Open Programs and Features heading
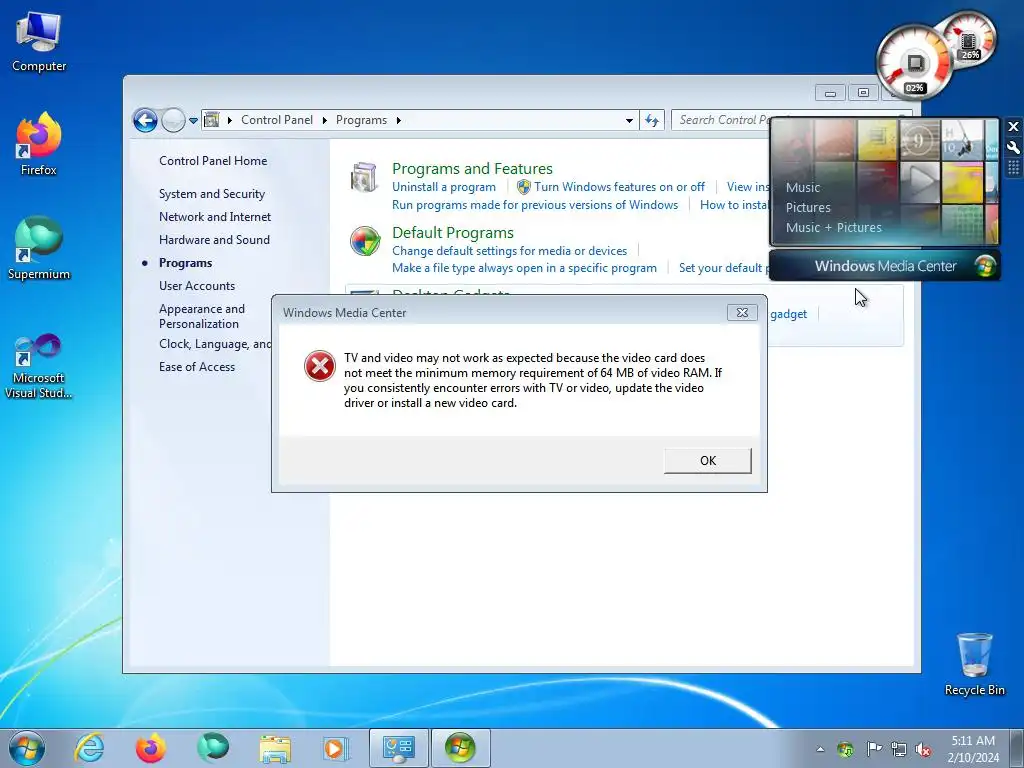1024x768 pixels. click(472, 168)
